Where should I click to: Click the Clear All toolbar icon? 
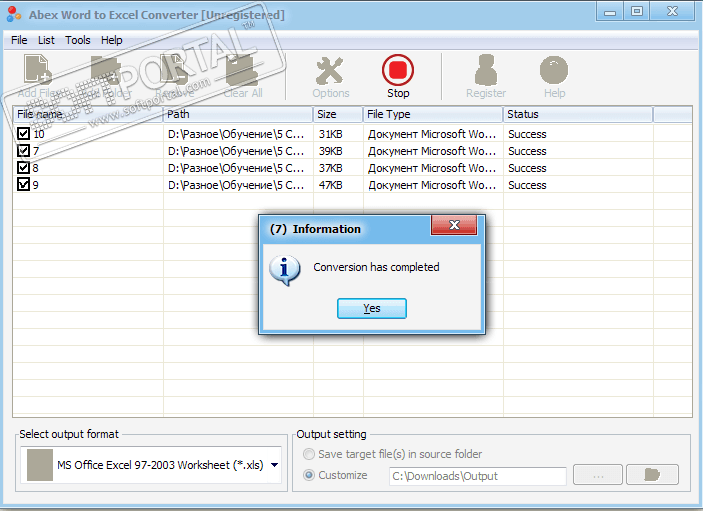tap(242, 70)
